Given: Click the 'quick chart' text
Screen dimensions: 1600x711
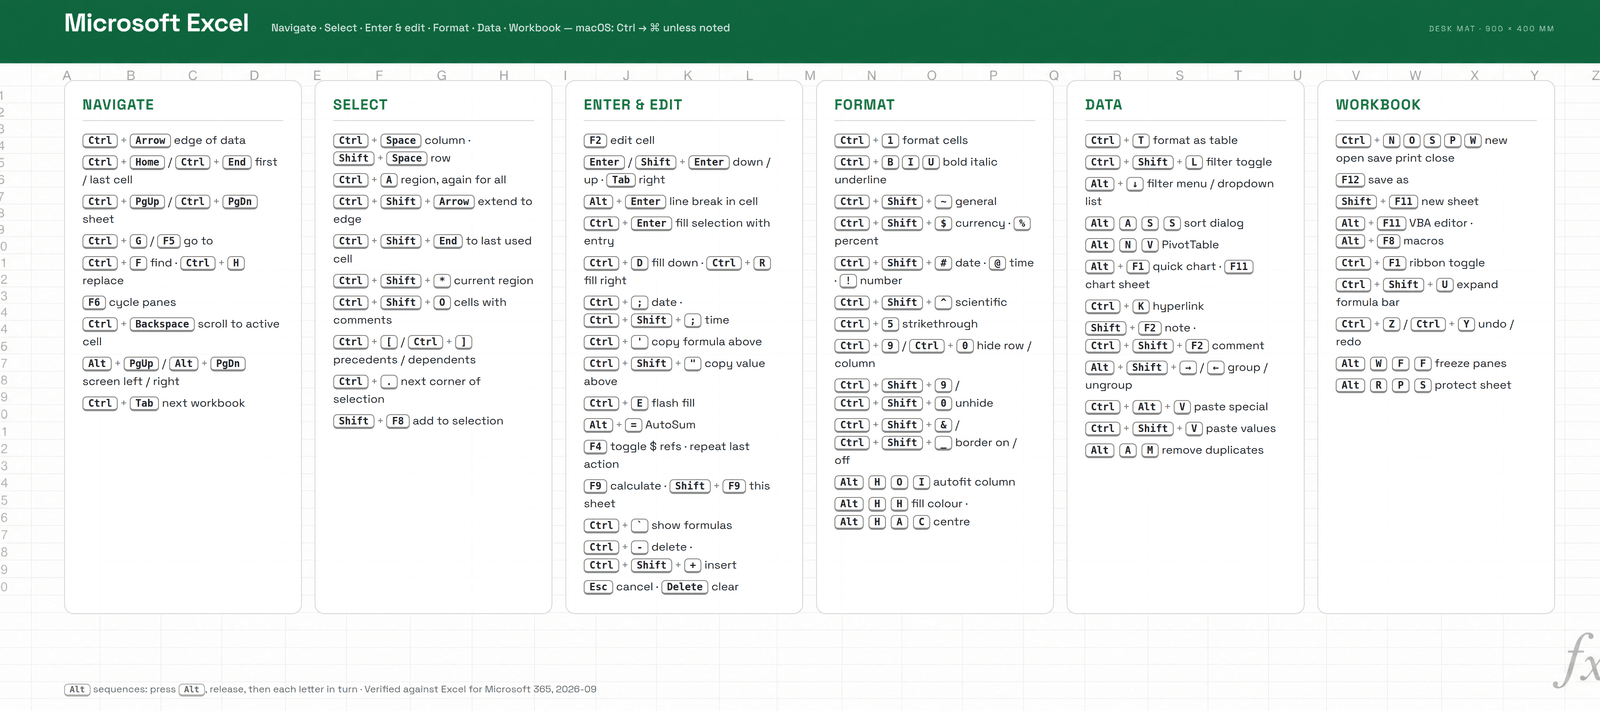Looking at the screenshot, I should point(1184,267).
